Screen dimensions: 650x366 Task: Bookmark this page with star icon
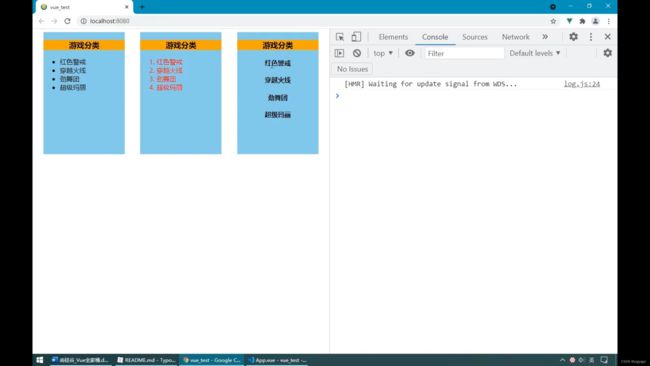tap(553, 21)
